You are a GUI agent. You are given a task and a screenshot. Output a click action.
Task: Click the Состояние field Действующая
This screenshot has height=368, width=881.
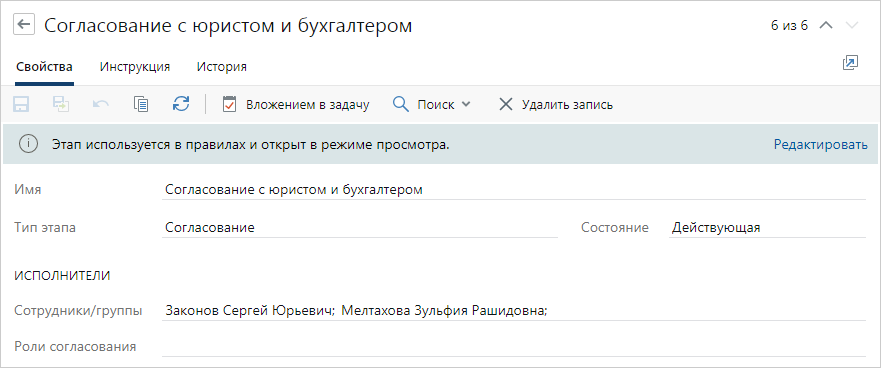pyautogui.click(x=767, y=228)
